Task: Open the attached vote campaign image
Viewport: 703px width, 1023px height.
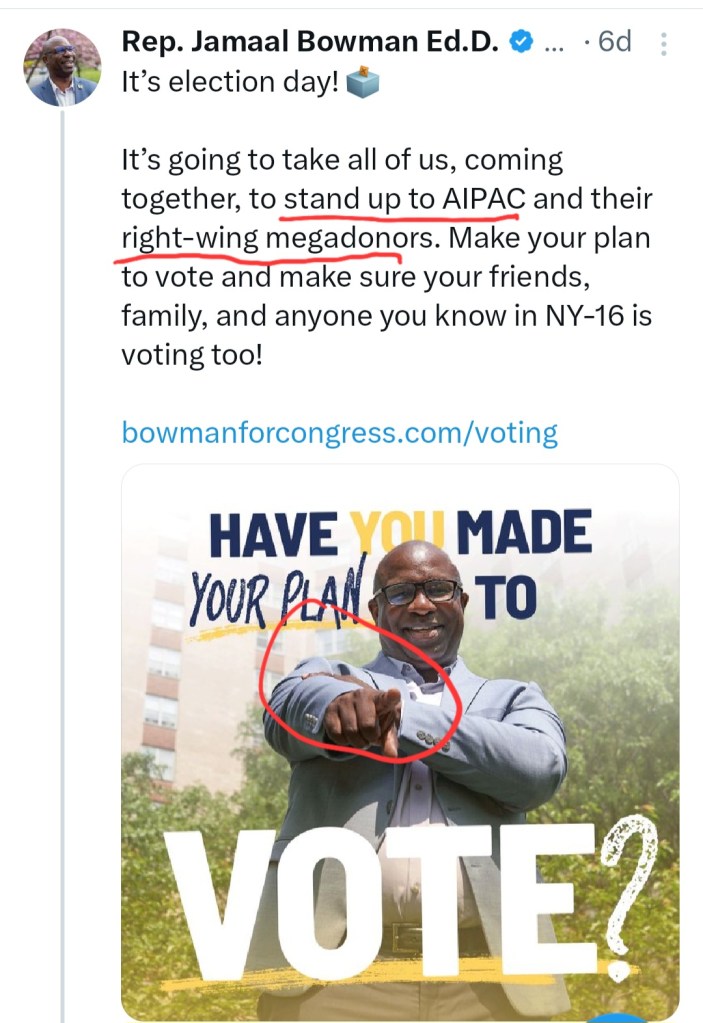Action: coord(400,740)
